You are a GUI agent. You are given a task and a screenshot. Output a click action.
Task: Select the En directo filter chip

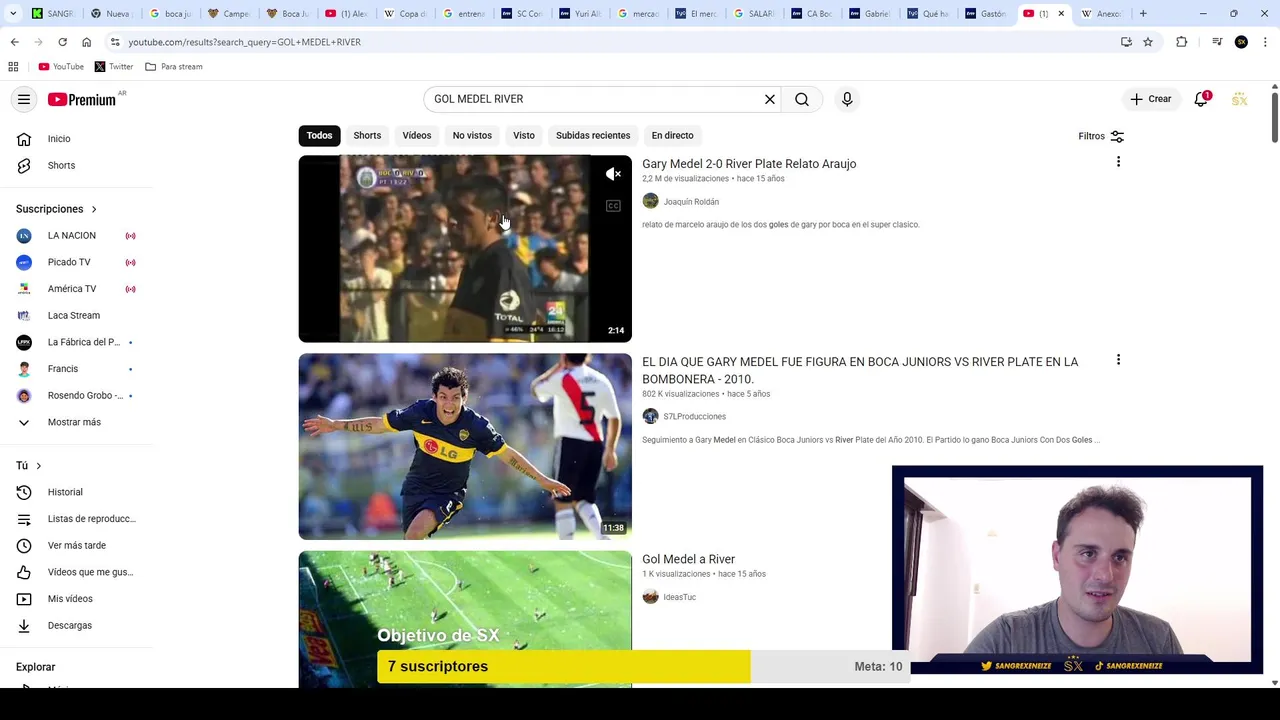[x=672, y=135]
